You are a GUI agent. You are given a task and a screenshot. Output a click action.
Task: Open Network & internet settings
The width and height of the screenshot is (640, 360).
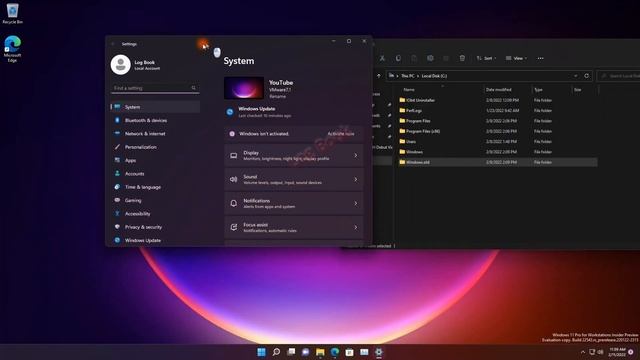[x=155, y=133]
